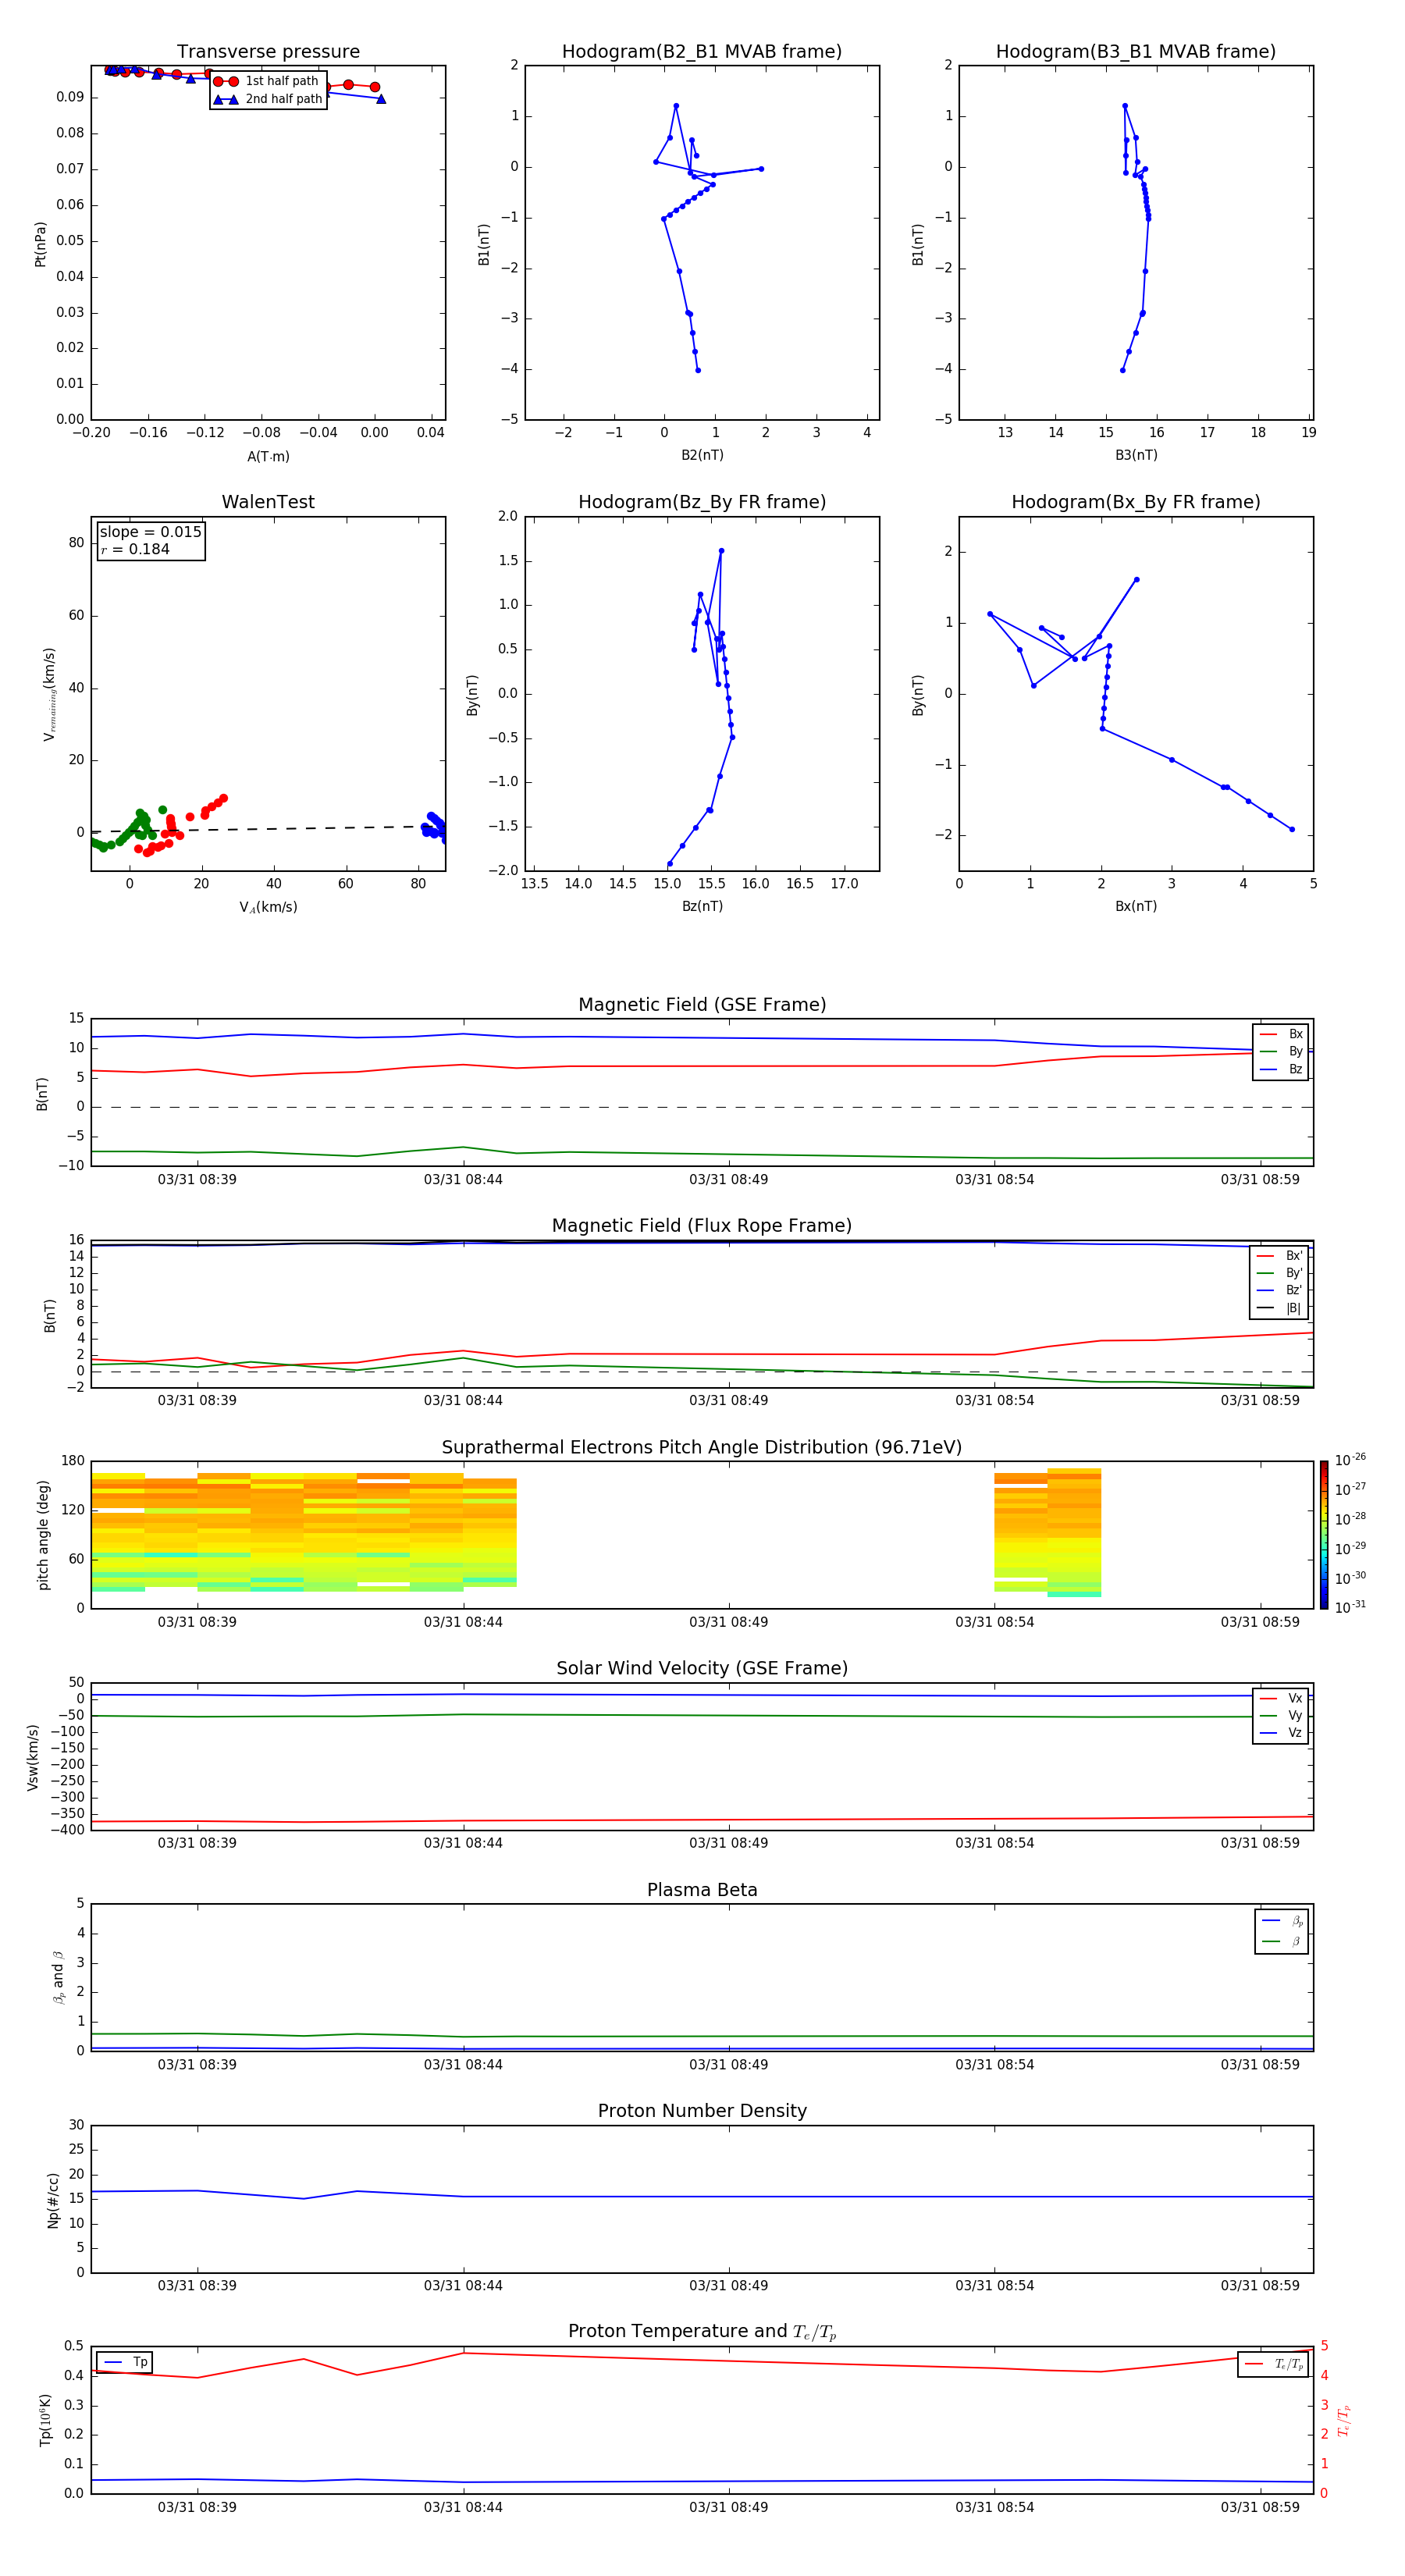Click "Bz'" in the Flux Rope legend

[1294, 1290]
